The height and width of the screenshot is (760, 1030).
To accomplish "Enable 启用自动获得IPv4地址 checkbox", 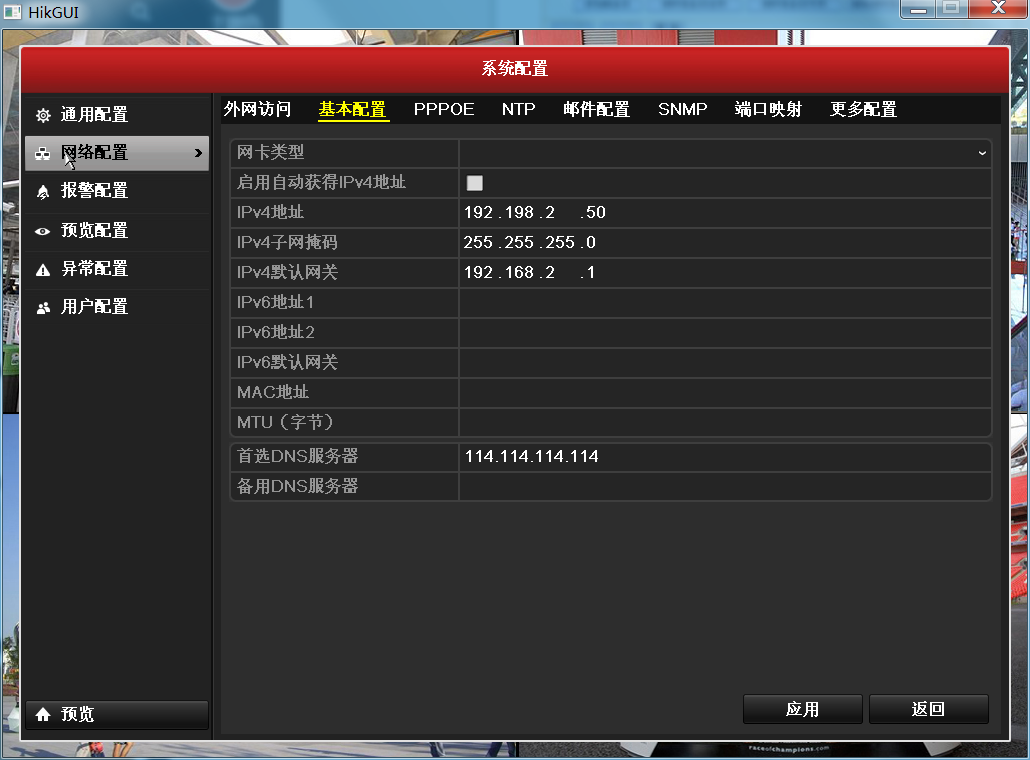I will click(x=474, y=182).
